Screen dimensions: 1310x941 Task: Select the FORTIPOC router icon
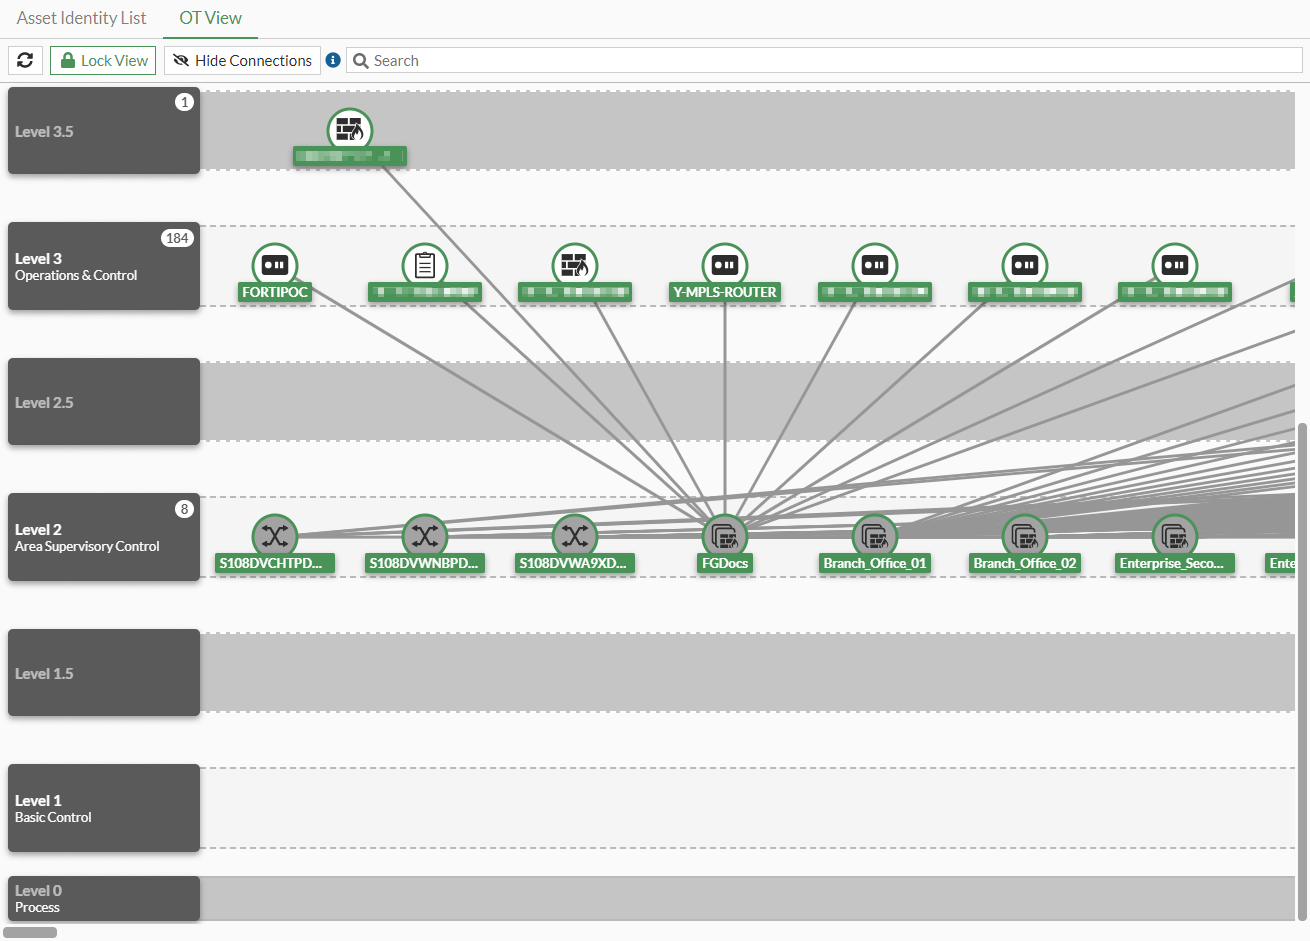click(x=275, y=265)
